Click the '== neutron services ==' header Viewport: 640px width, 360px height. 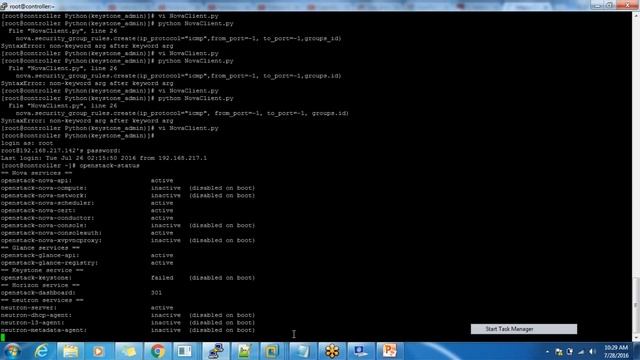pyautogui.click(x=42, y=300)
